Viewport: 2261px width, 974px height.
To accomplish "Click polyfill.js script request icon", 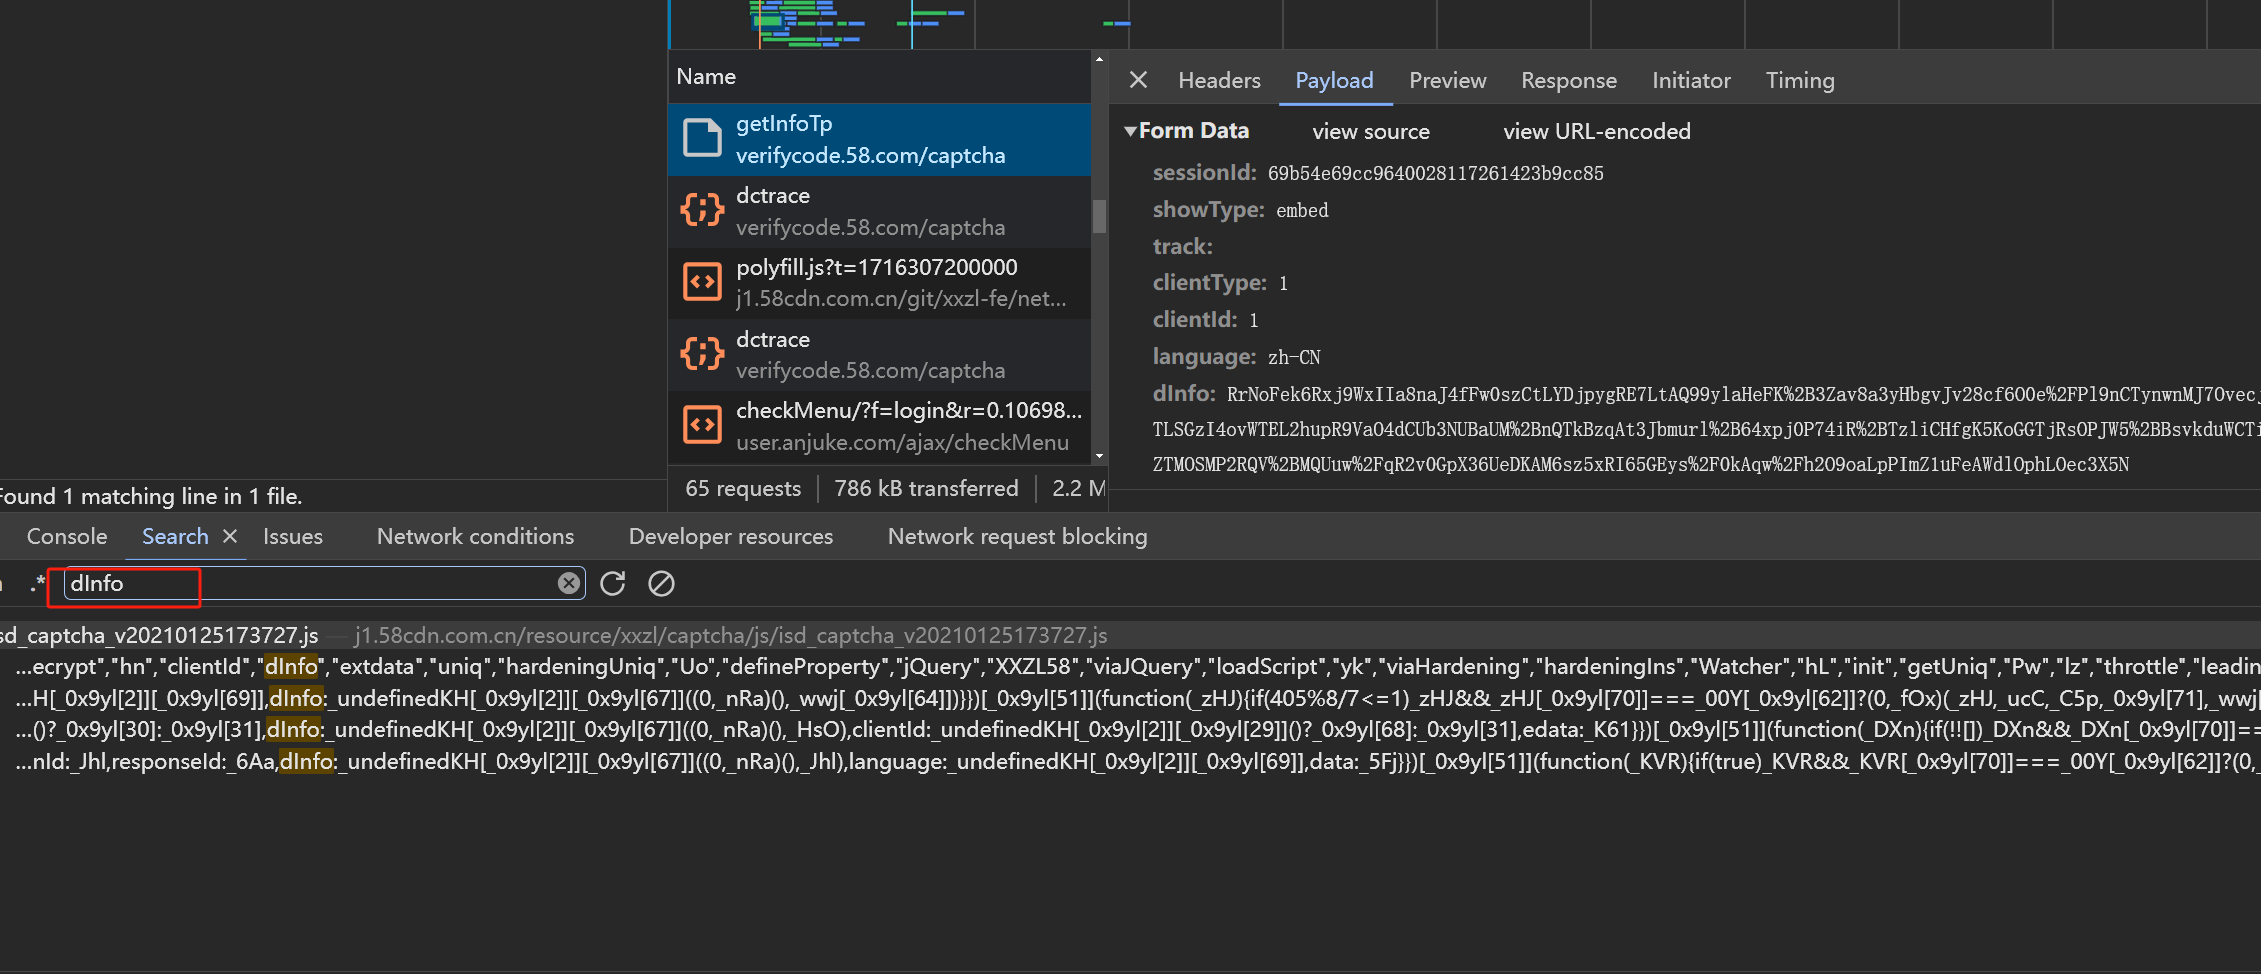I will [702, 282].
